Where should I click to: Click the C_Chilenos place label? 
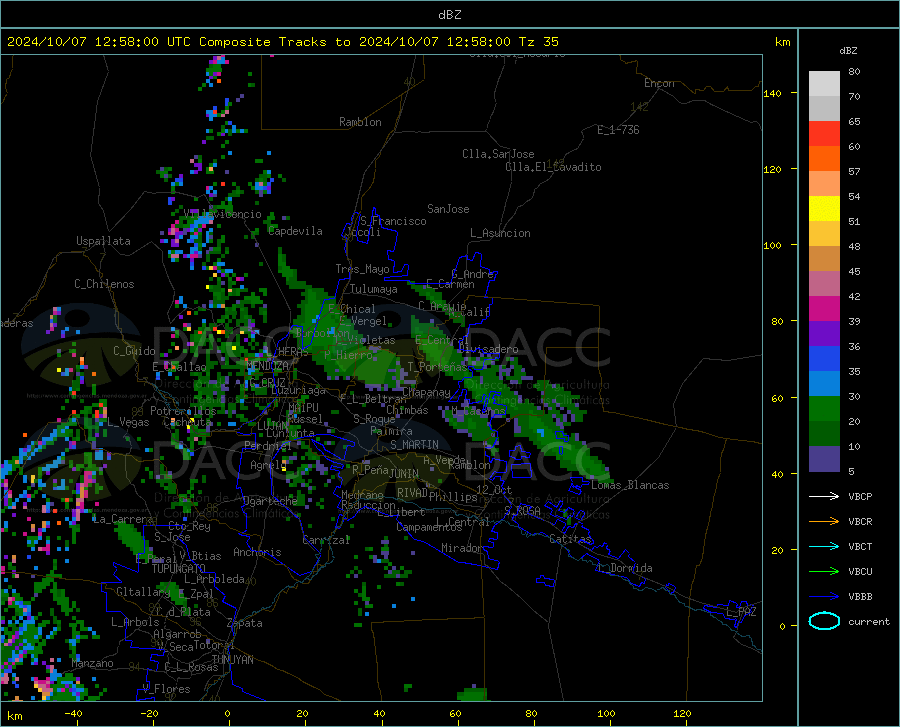(x=104, y=284)
